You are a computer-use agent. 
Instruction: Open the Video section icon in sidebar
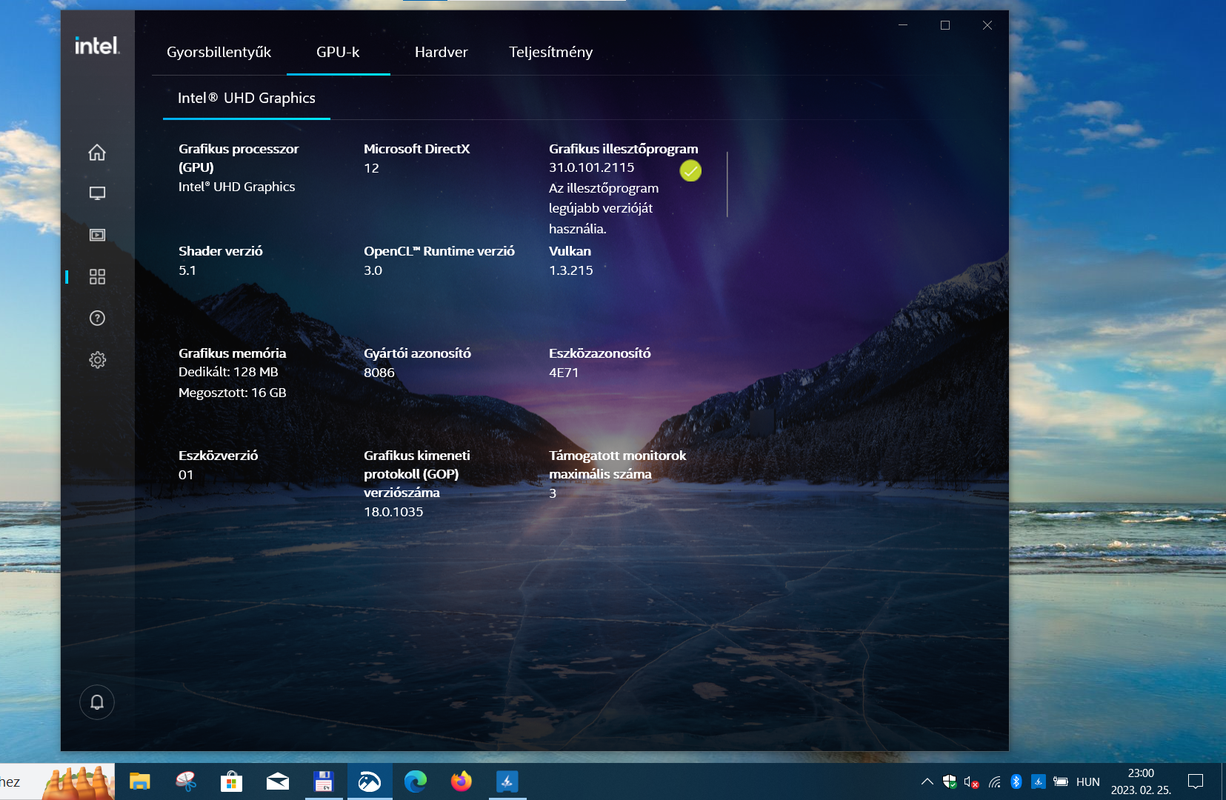97,235
